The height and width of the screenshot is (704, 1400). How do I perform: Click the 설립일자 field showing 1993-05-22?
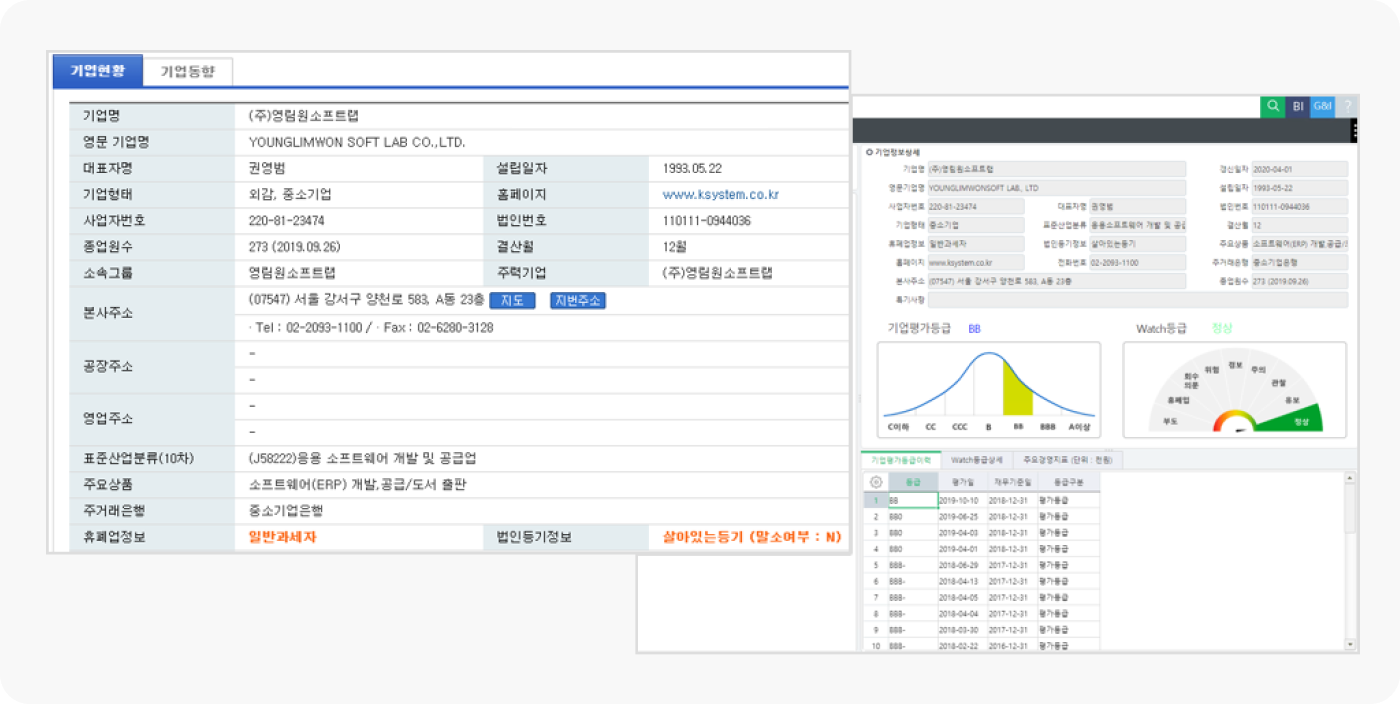(x=1299, y=188)
